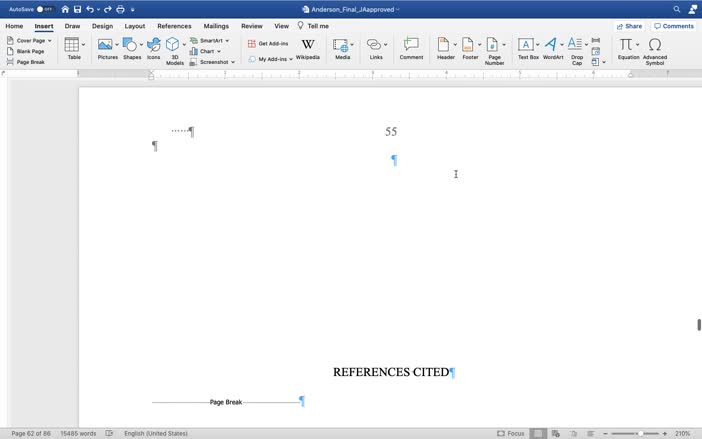Switch to the Home tab

(x=14, y=26)
